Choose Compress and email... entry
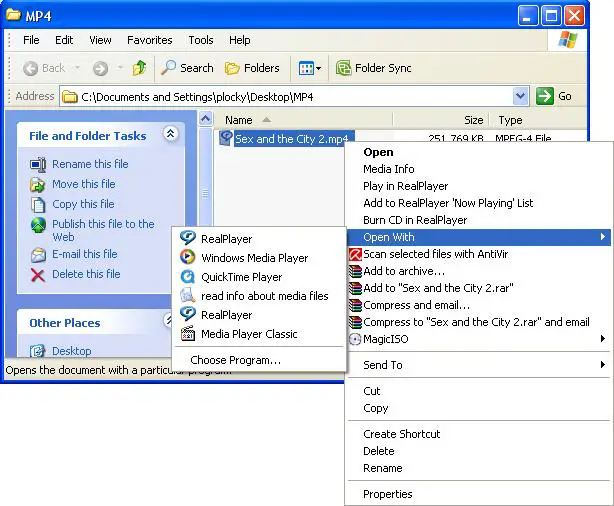The height and width of the screenshot is (506, 614). point(479,305)
